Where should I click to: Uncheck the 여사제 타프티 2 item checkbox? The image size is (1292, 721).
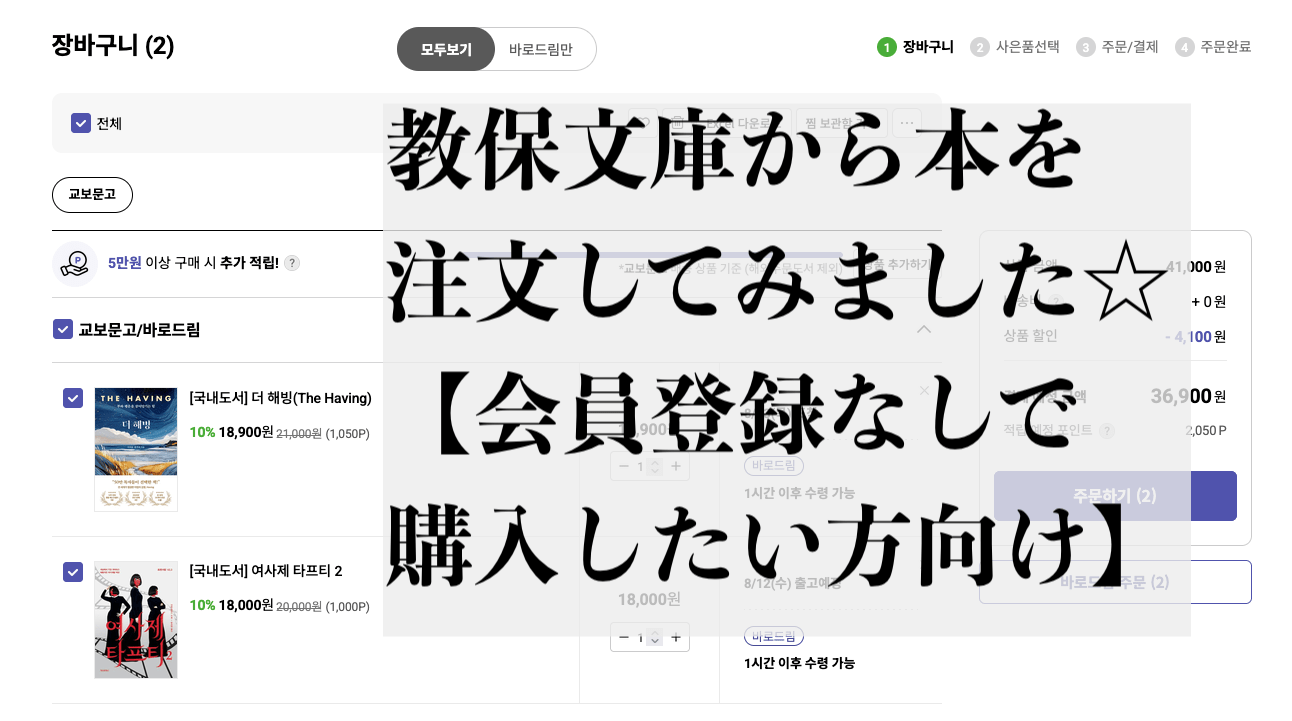coord(73,572)
